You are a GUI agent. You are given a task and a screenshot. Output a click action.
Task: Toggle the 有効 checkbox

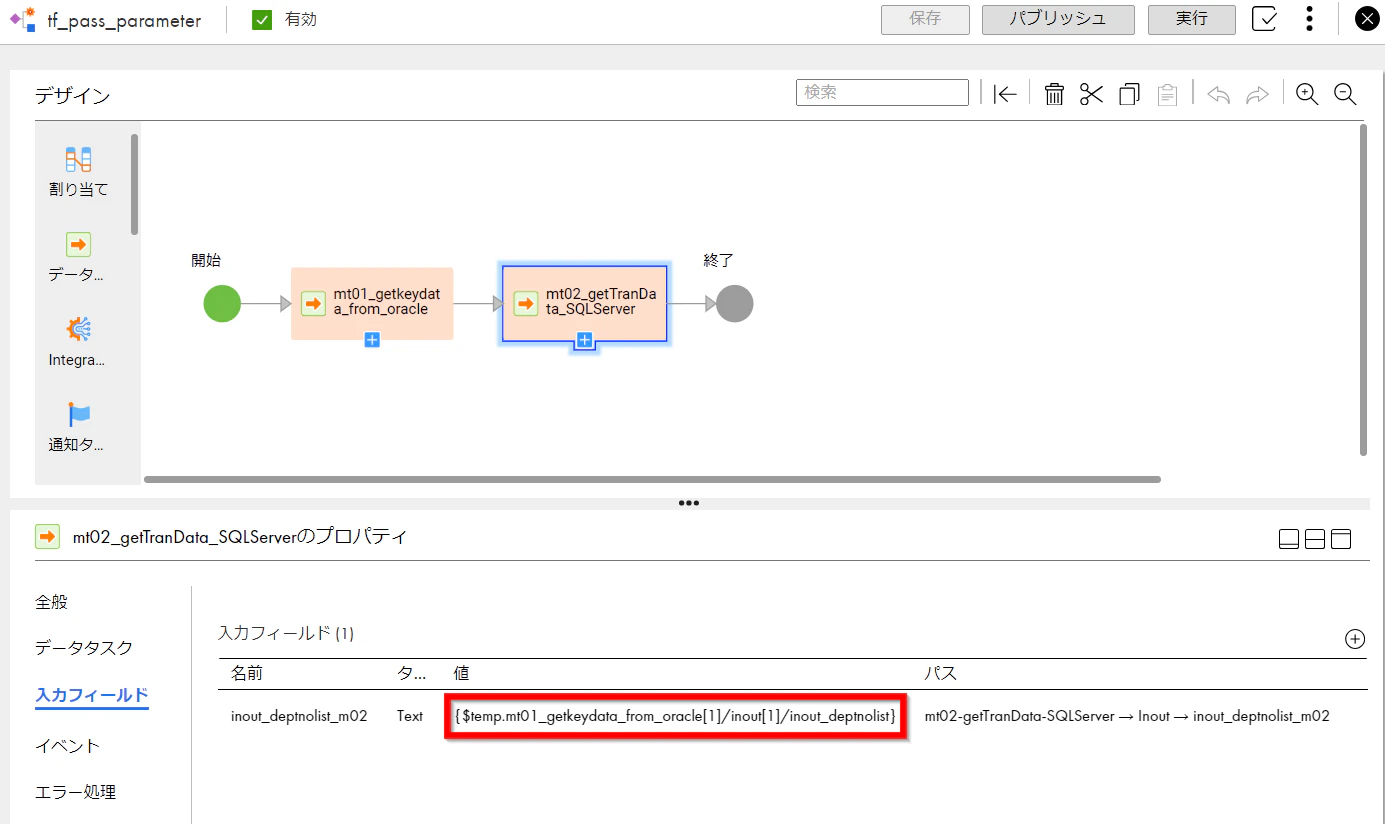pos(262,19)
